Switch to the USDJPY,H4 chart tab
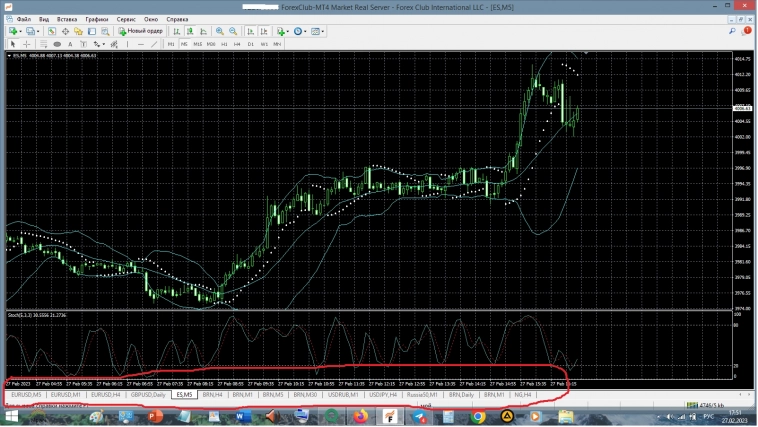The image size is (758, 427). coord(382,395)
